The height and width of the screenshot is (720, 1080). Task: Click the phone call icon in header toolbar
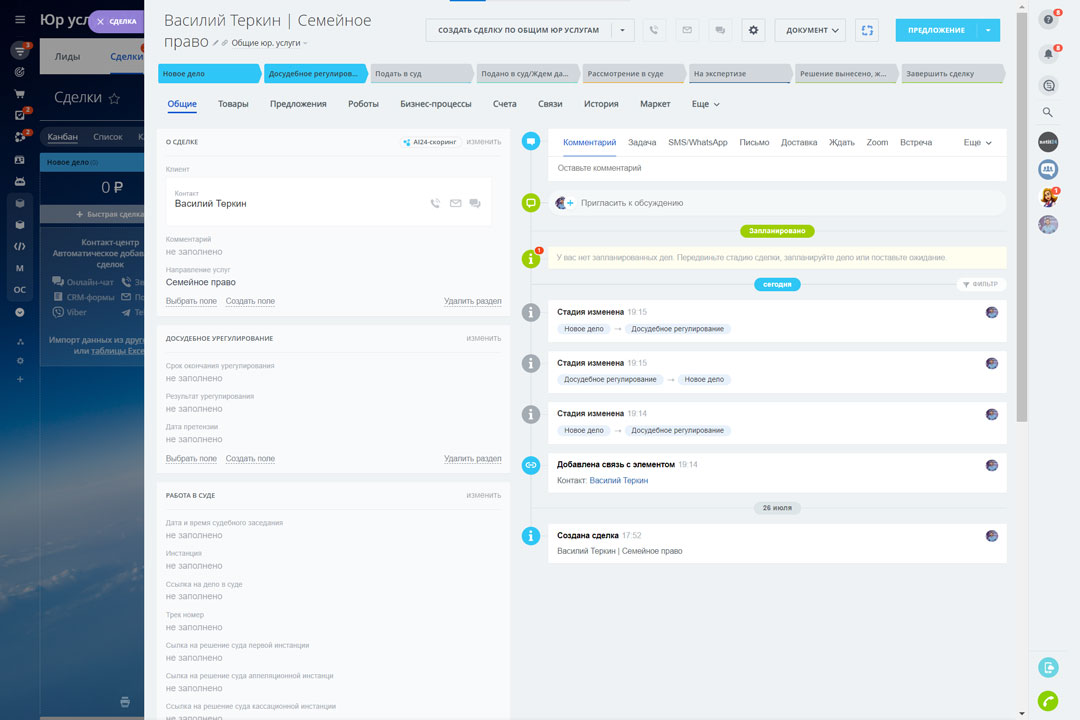click(x=654, y=30)
